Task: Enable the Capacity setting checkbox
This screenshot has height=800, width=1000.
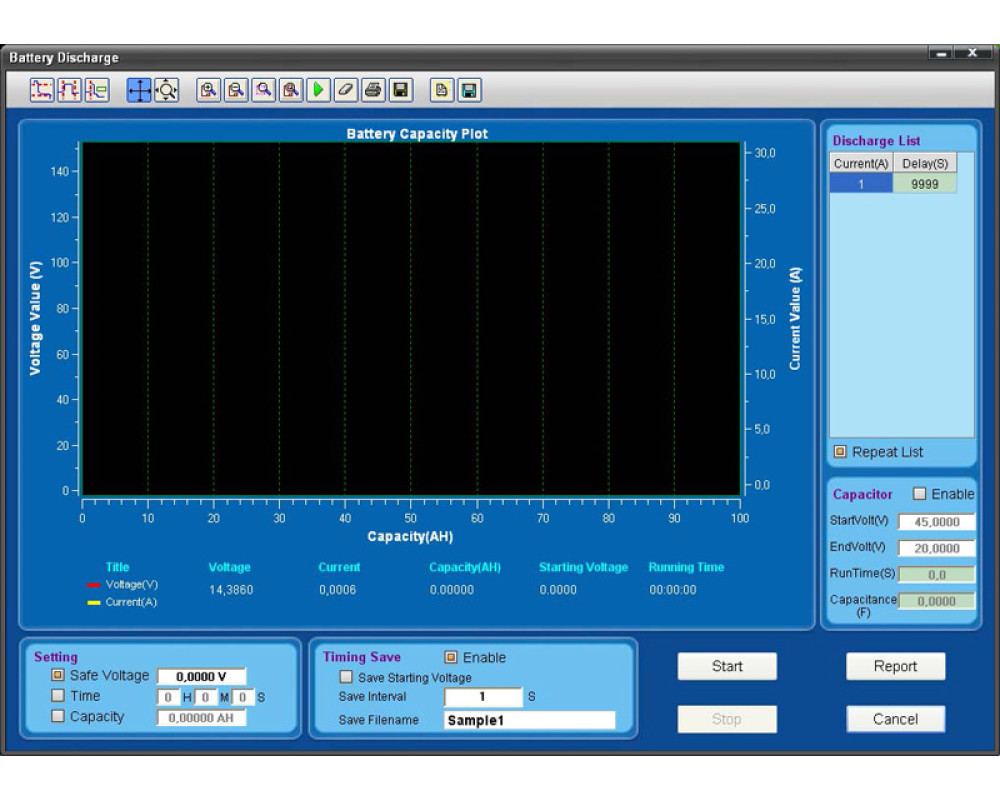Action: point(58,716)
